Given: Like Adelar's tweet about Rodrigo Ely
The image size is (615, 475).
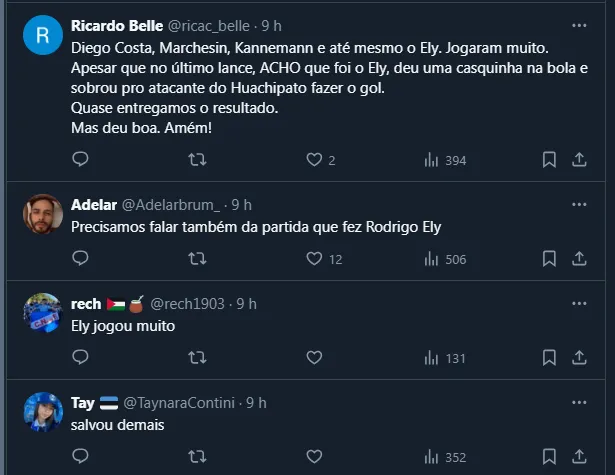Looking at the screenshot, I should coord(314,259).
